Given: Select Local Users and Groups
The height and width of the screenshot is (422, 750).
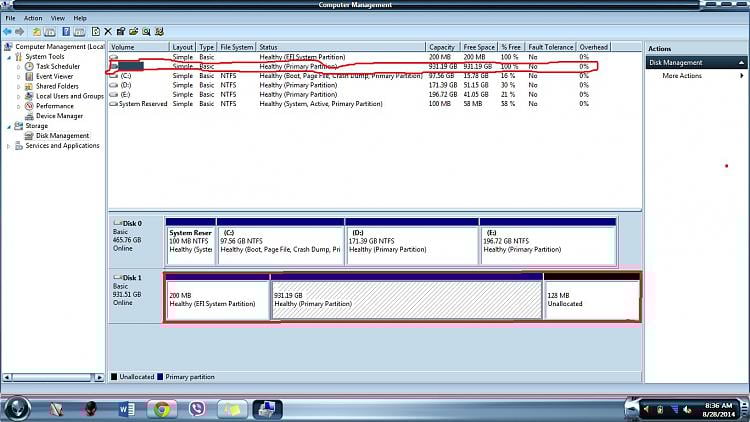Looking at the screenshot, I should [x=70, y=96].
